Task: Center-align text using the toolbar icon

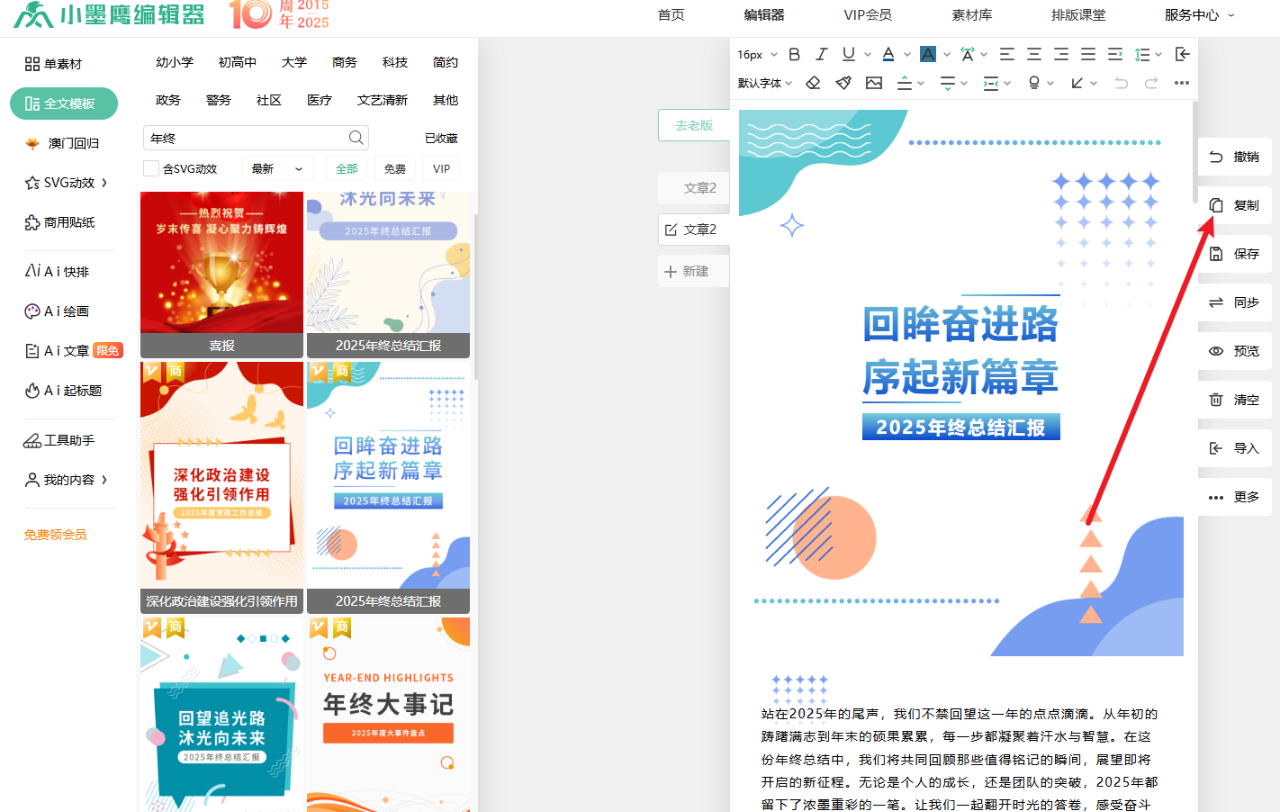Action: point(1034,54)
